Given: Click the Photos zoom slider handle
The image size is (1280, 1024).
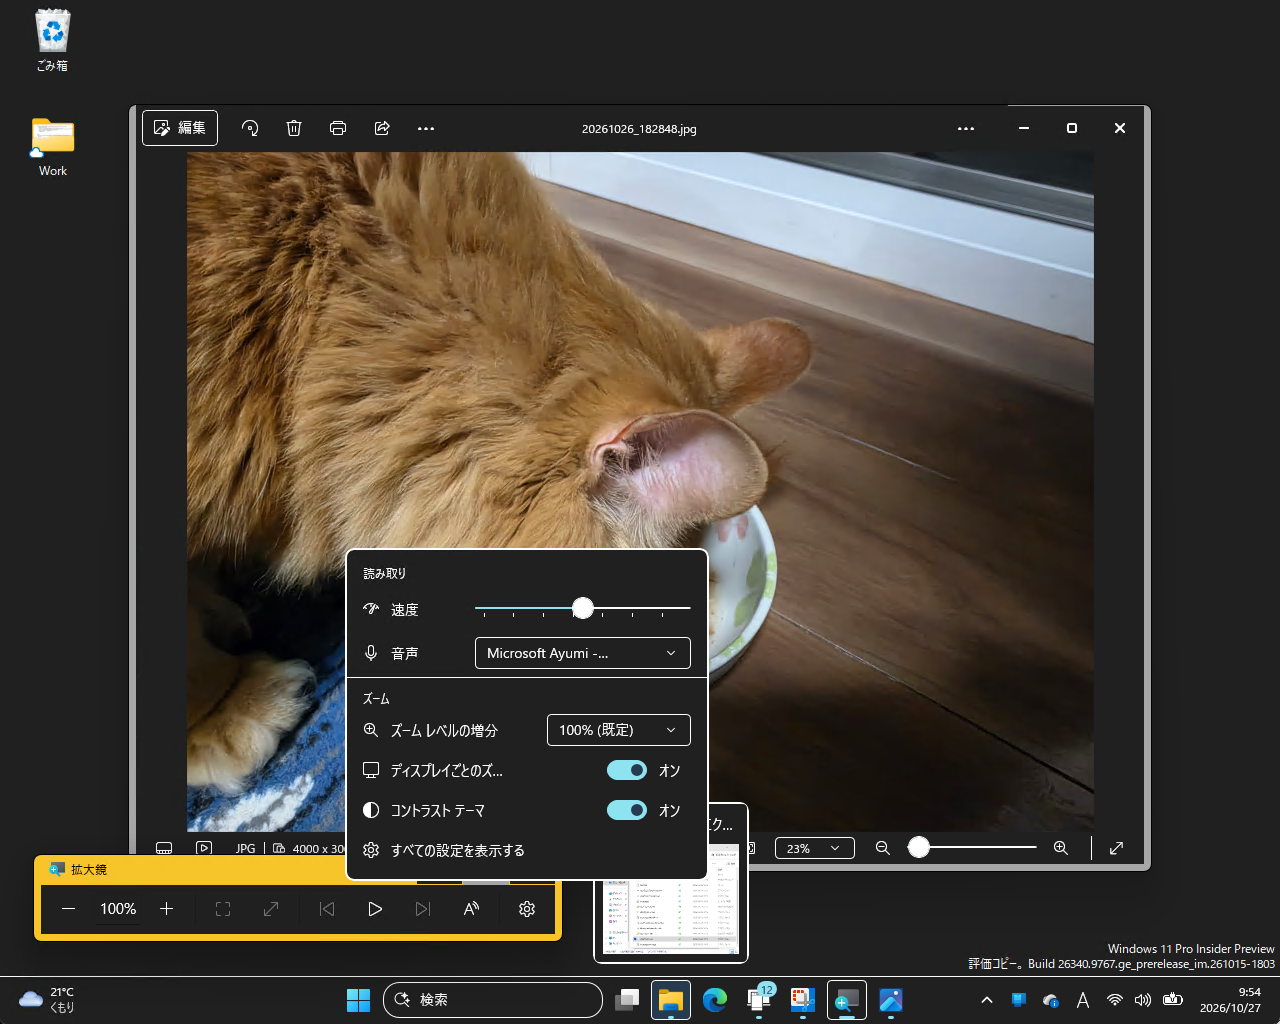Looking at the screenshot, I should pos(919,848).
